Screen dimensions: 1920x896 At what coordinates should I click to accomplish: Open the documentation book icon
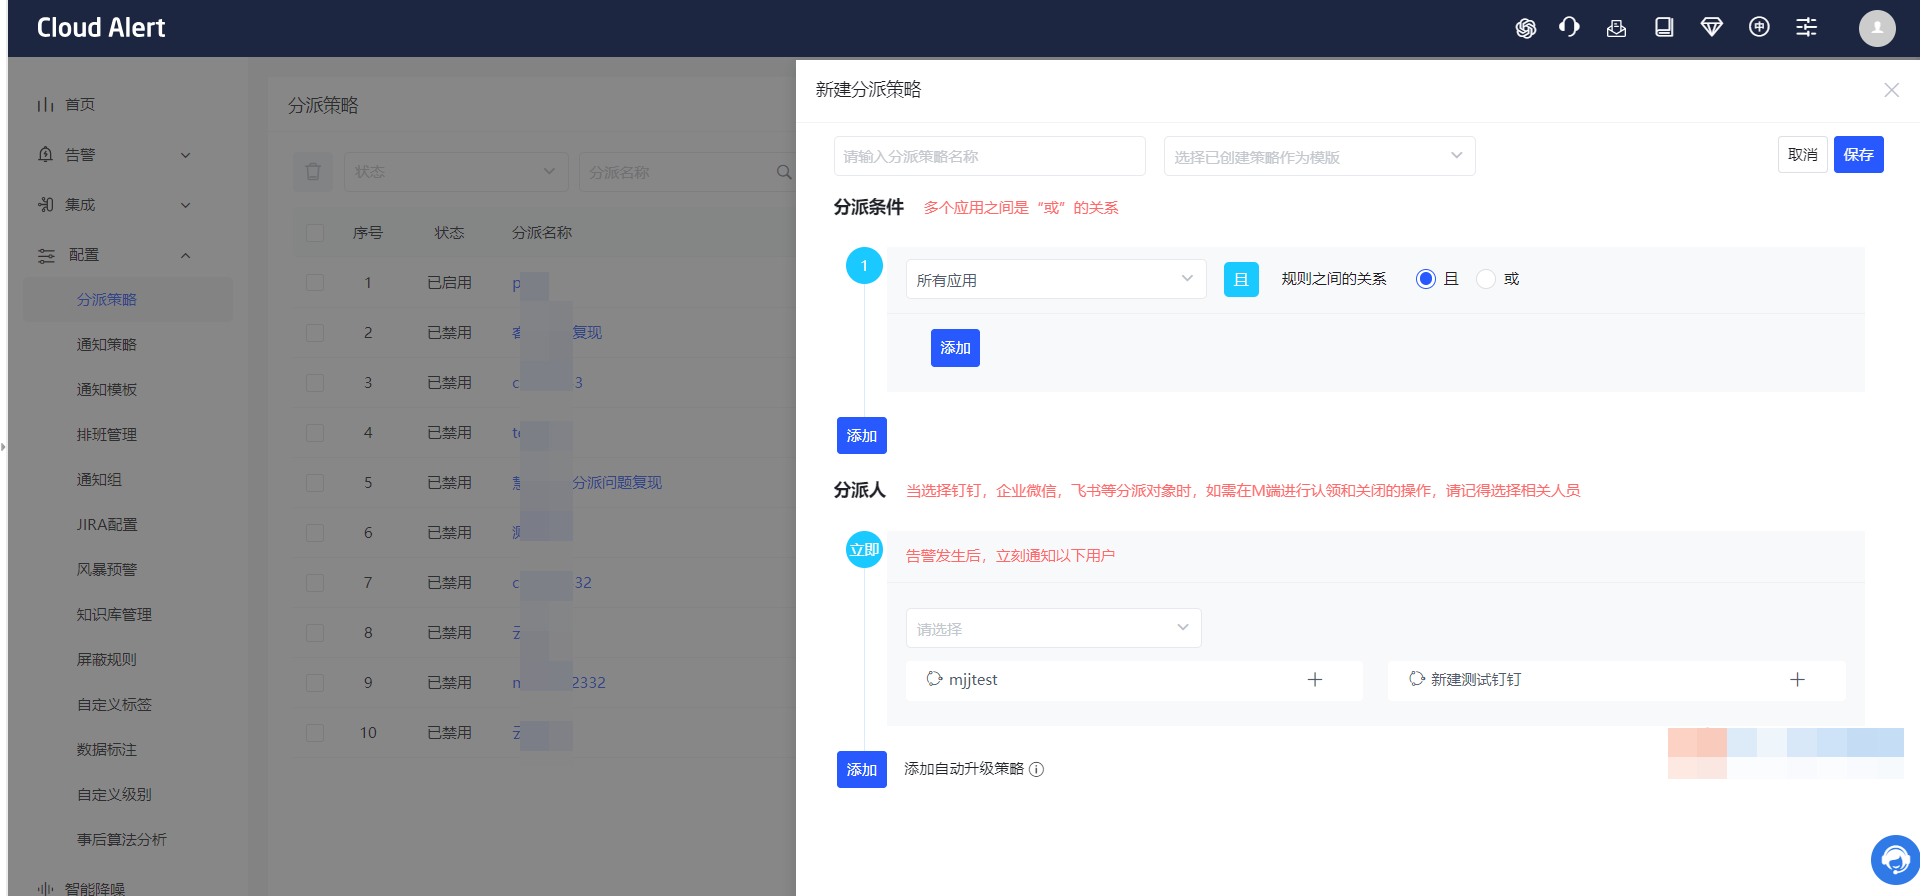click(1664, 27)
